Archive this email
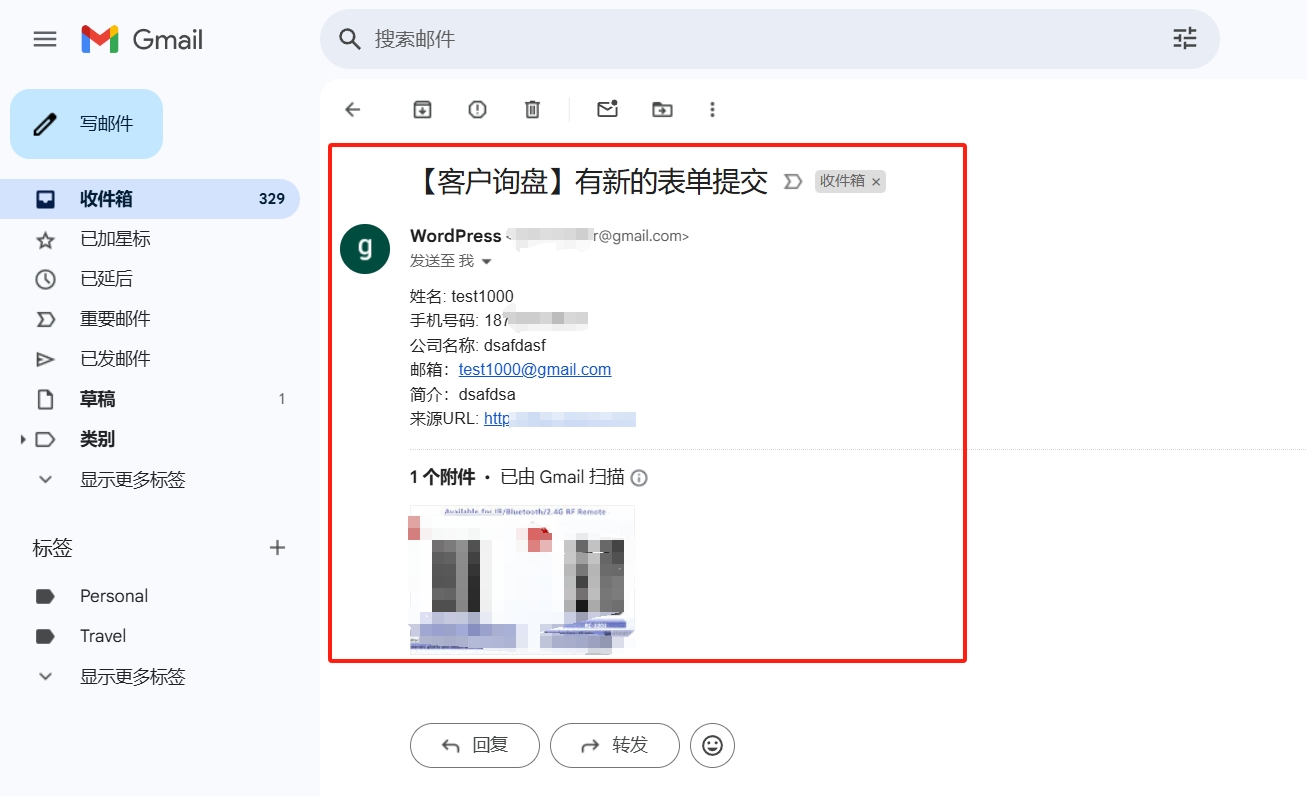This screenshot has height=796, width=1307. pos(422,109)
